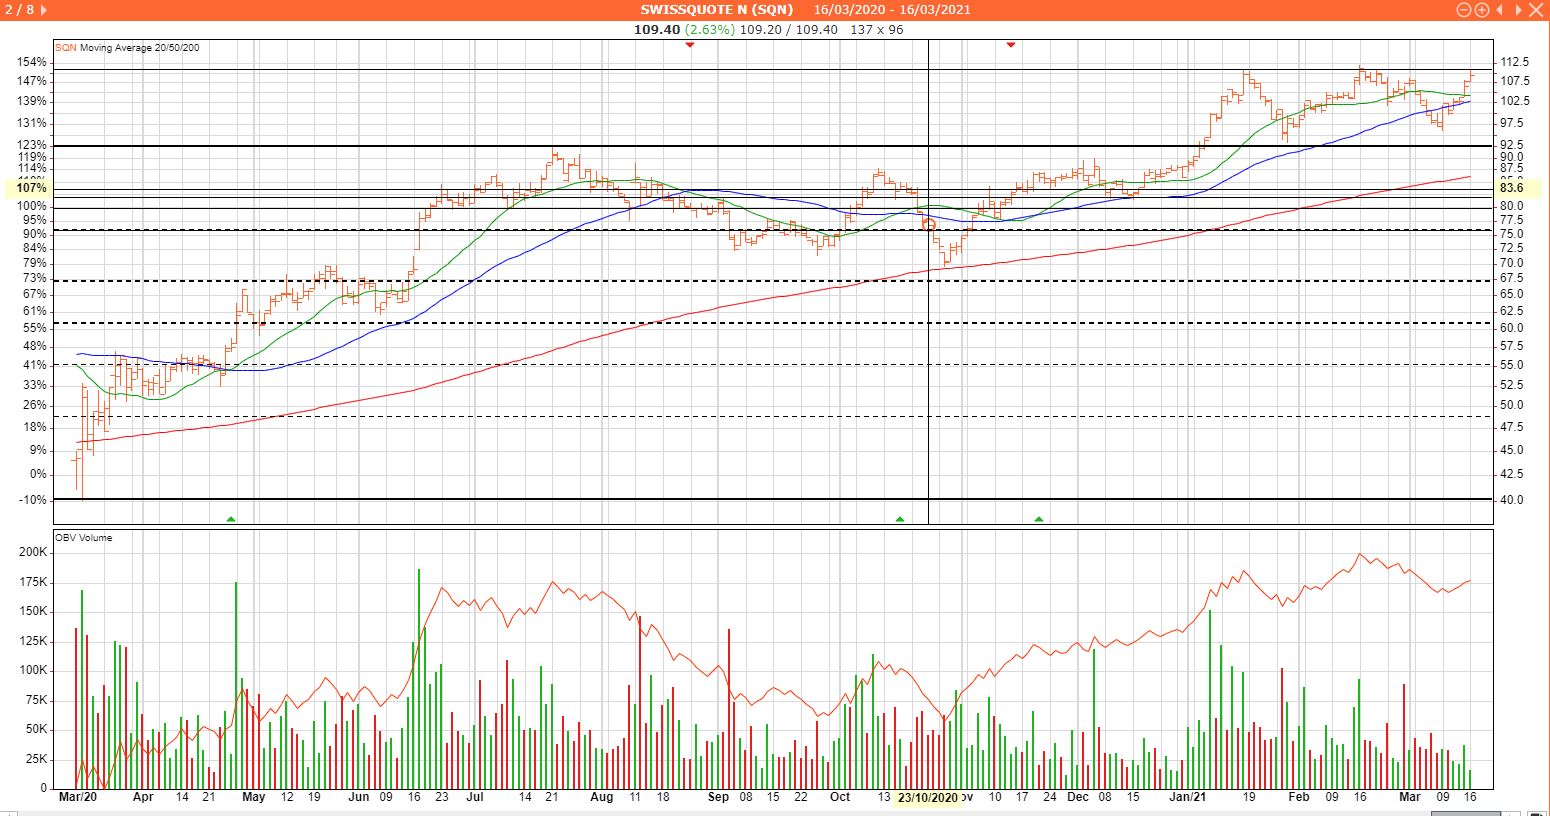Click the second red down-triangle marker at top
The height and width of the screenshot is (816, 1550).
point(1011,45)
